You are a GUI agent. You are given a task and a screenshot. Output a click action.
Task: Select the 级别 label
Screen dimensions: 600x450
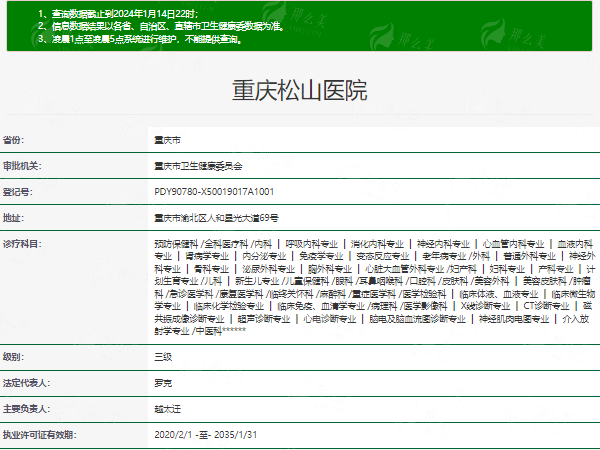pyautogui.click(x=13, y=357)
